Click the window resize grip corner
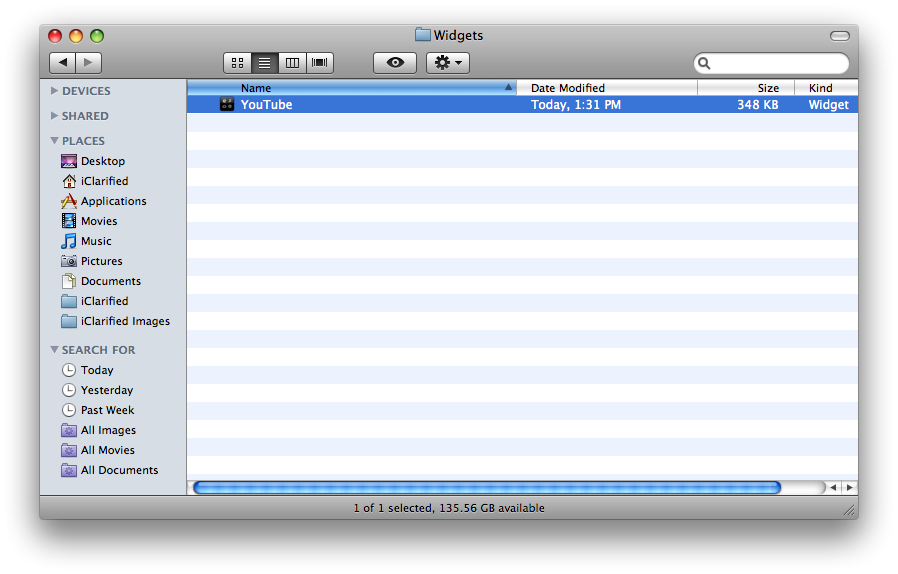Image resolution: width=898 pixels, height=574 pixels. click(x=850, y=510)
